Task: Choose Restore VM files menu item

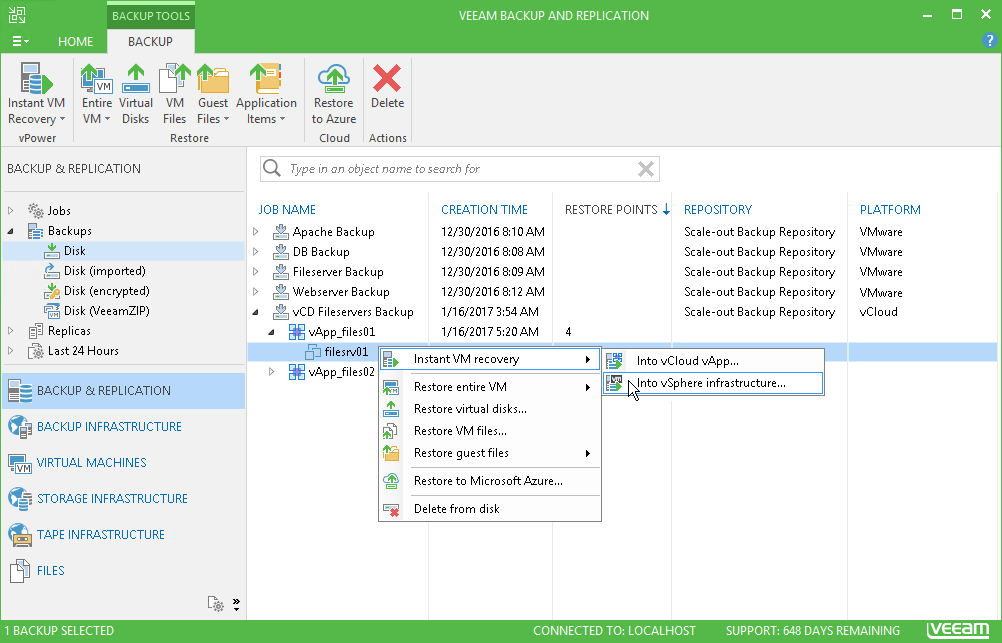Action: (490, 431)
